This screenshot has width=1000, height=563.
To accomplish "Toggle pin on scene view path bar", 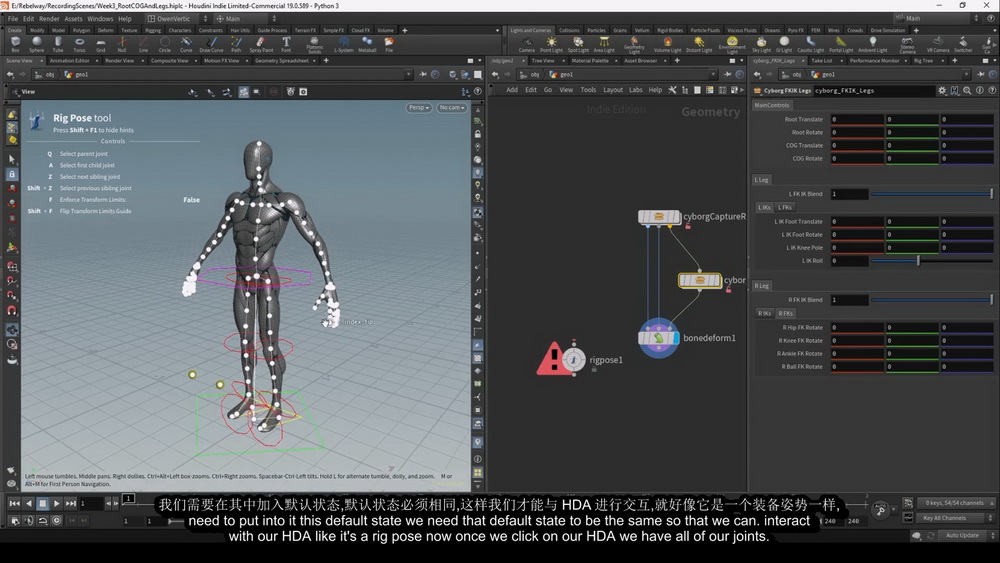I will (423, 75).
